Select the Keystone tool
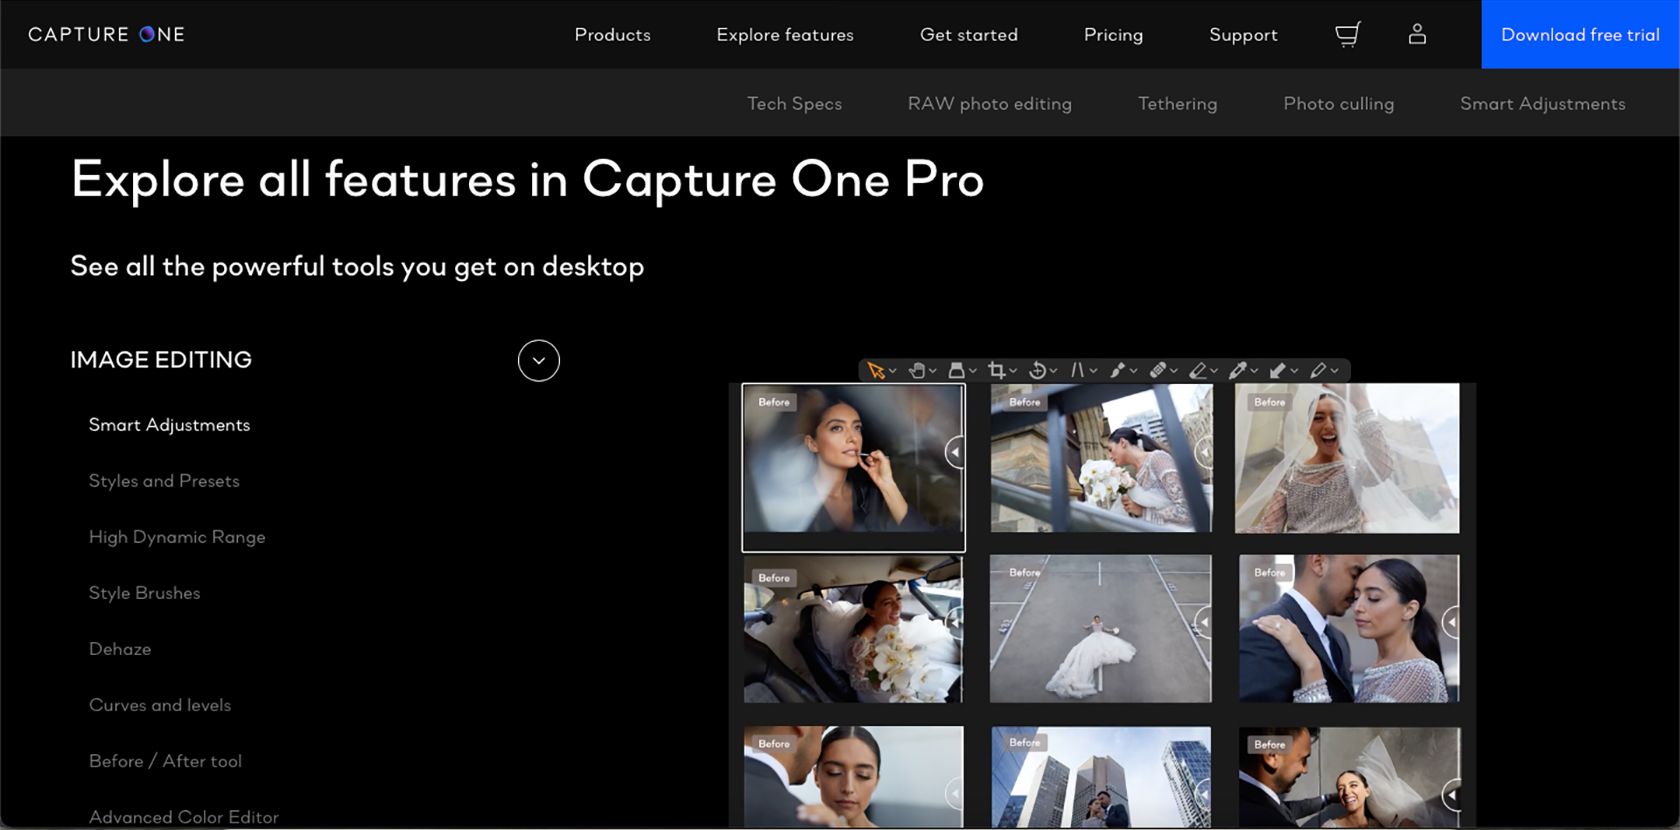The image size is (1680, 830). [x=1077, y=371]
